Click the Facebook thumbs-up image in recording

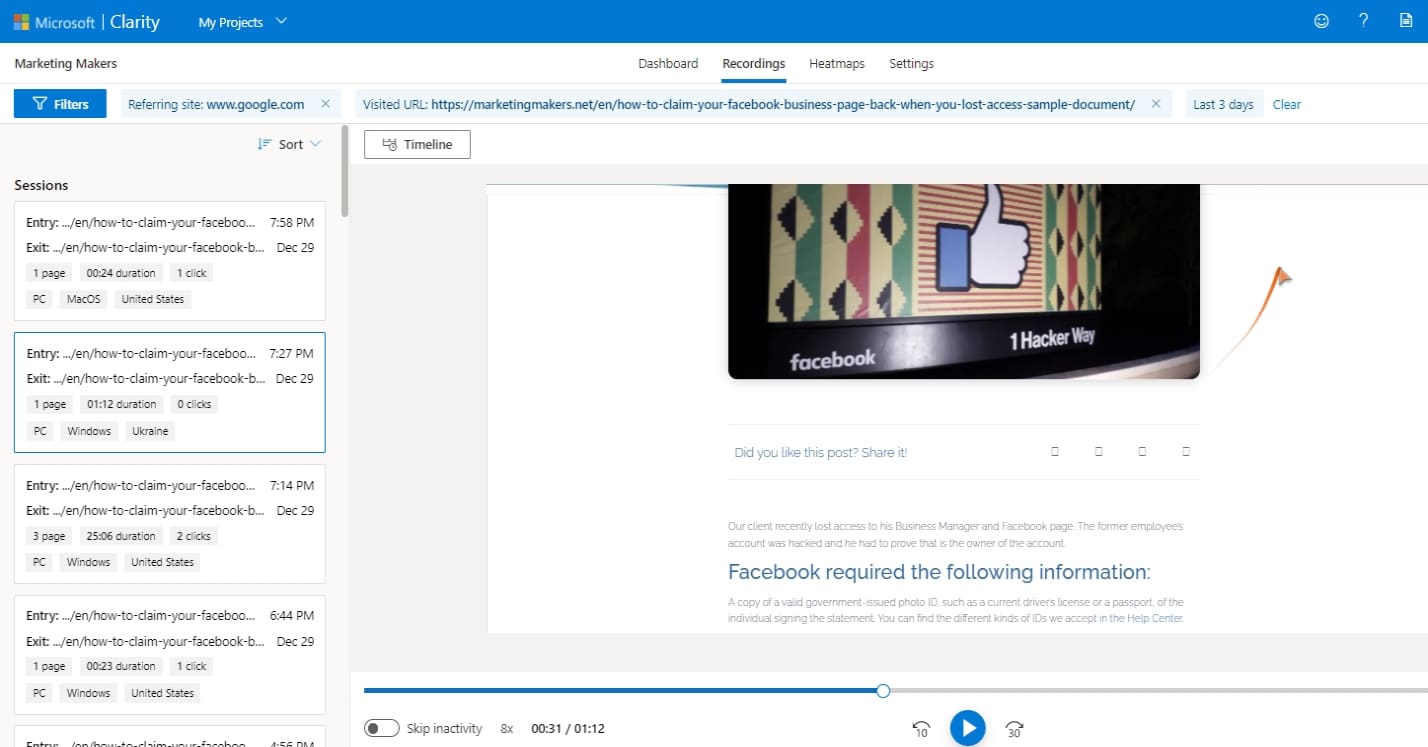pos(964,281)
